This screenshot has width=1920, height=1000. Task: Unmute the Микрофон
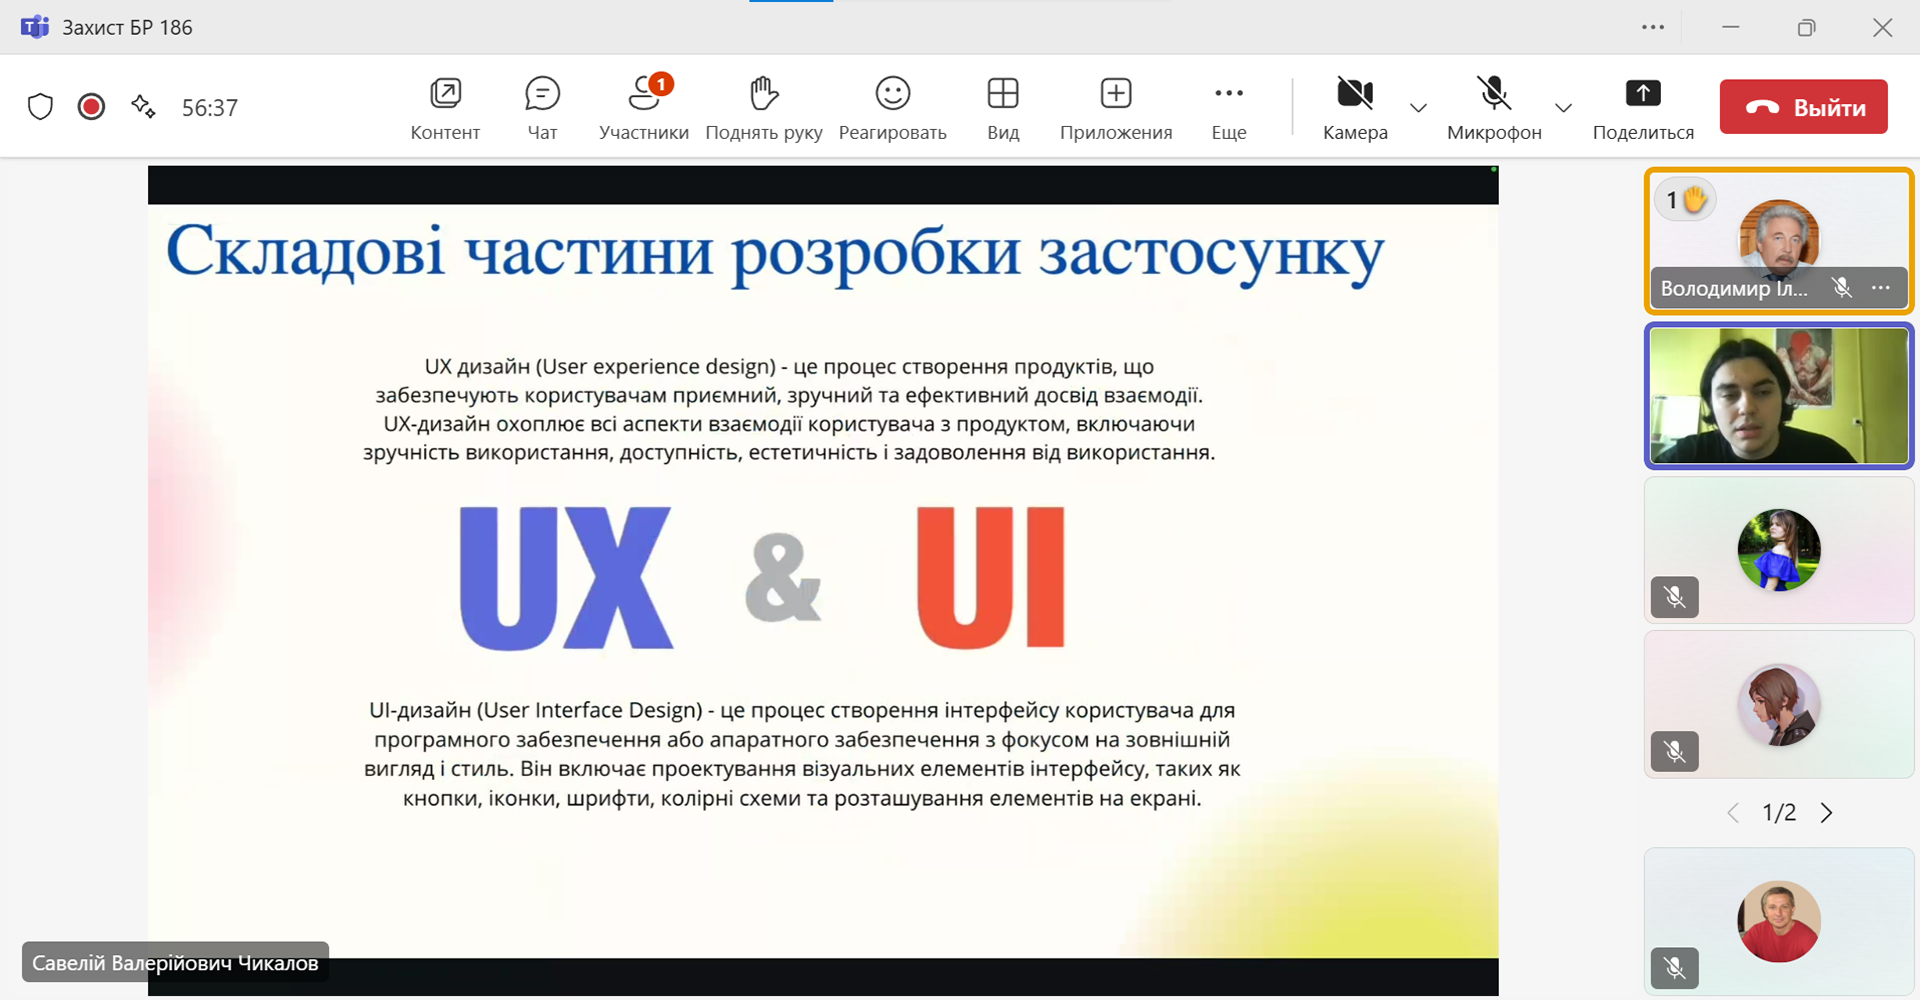coord(1494,107)
